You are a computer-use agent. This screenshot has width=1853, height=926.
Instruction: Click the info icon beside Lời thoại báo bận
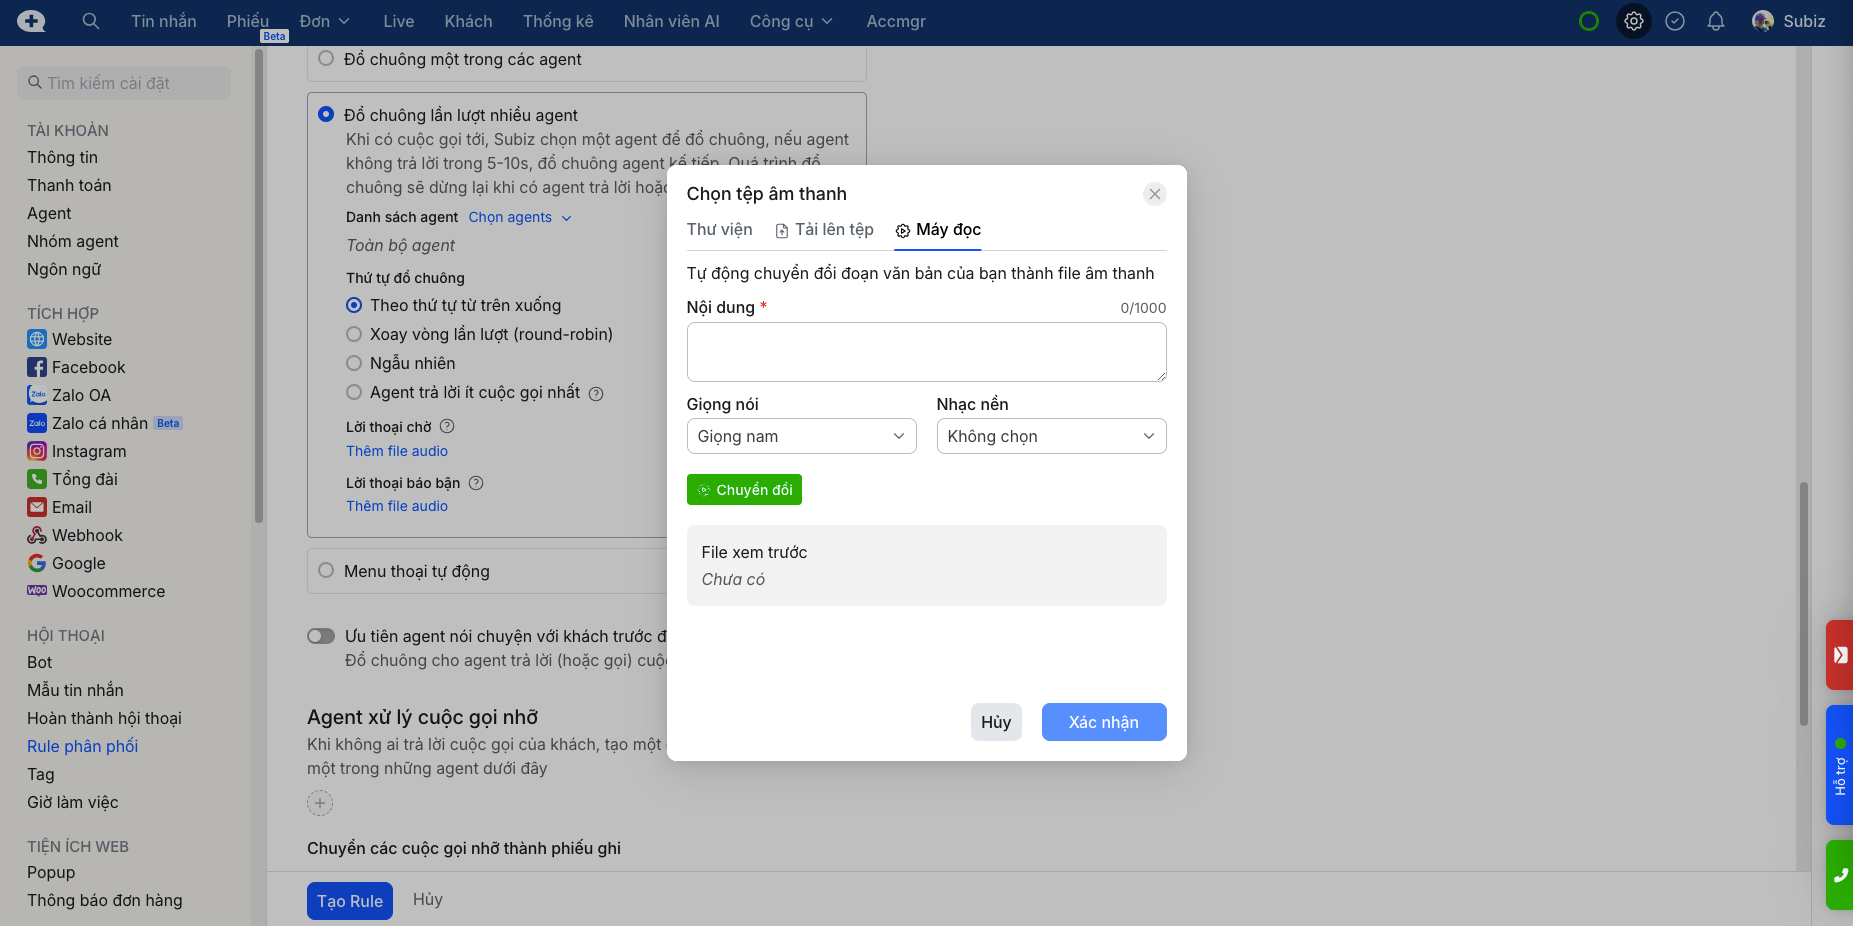click(x=476, y=483)
